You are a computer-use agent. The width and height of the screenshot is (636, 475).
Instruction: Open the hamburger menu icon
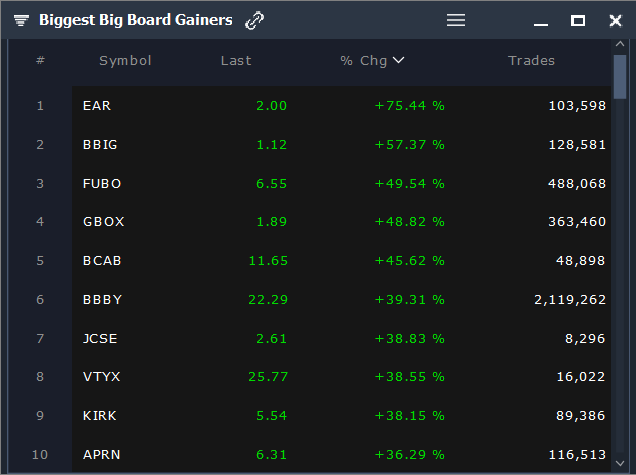click(456, 20)
